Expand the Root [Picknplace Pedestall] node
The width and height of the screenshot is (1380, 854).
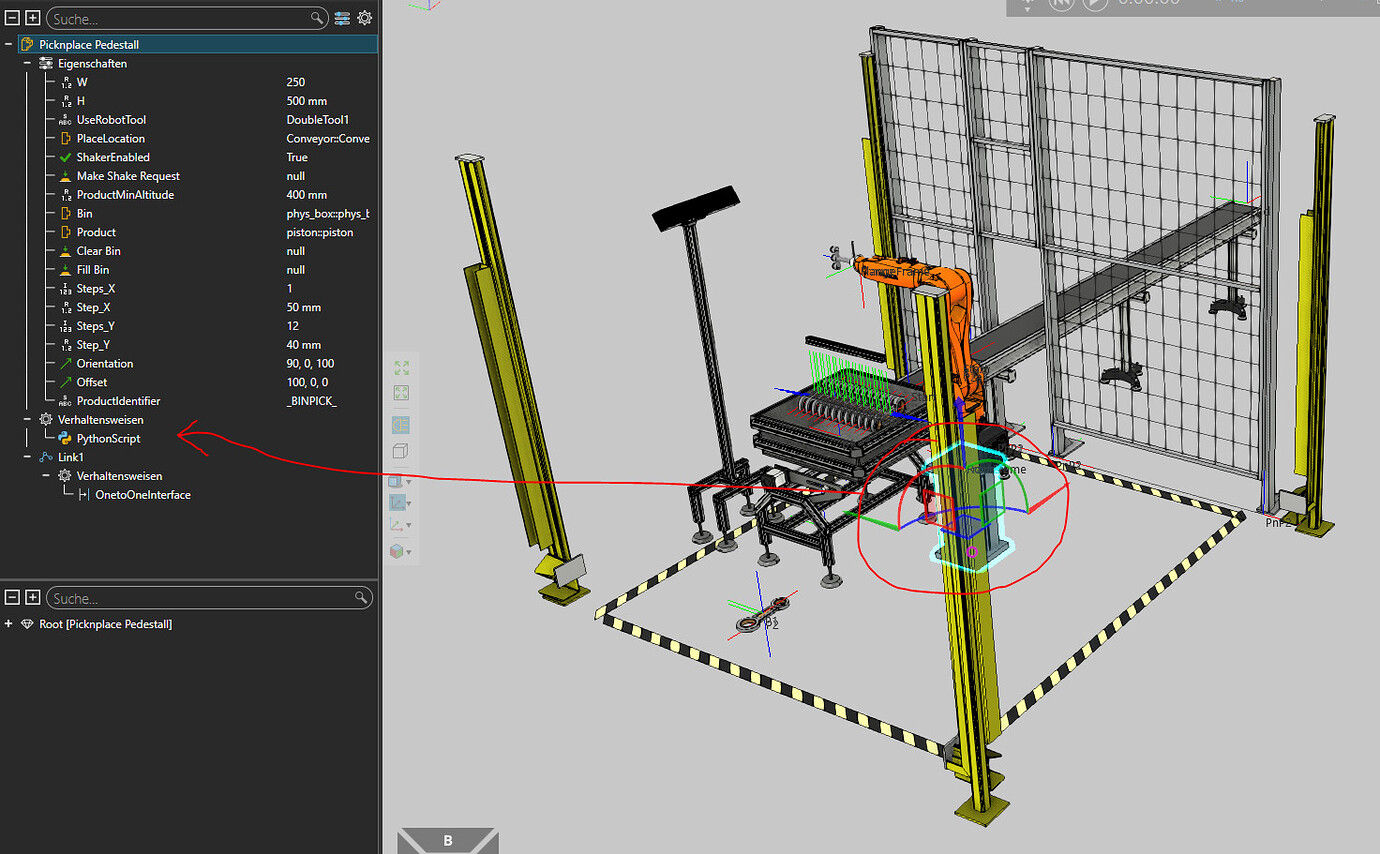coord(9,624)
